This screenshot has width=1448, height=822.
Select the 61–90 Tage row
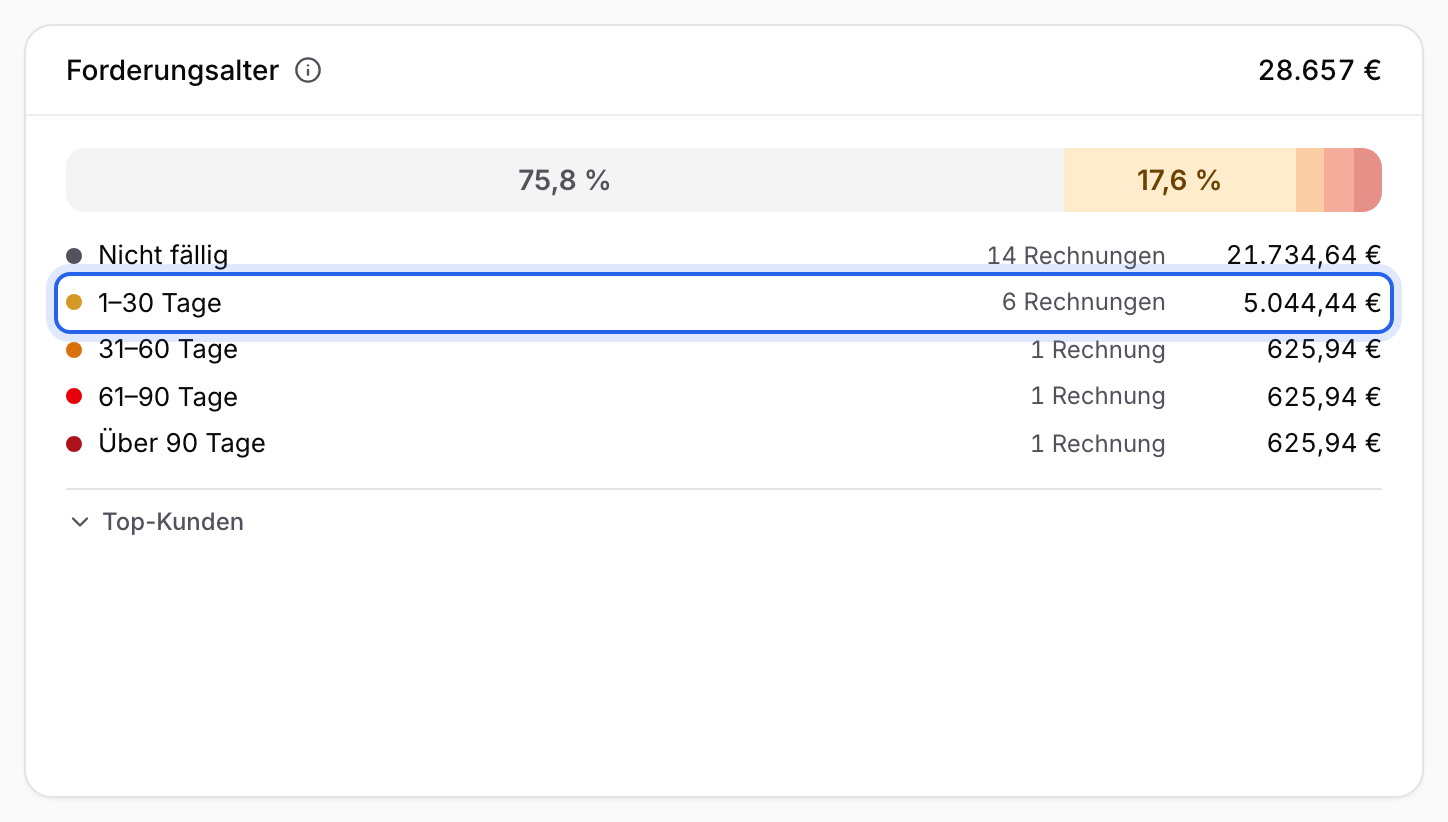(724, 397)
